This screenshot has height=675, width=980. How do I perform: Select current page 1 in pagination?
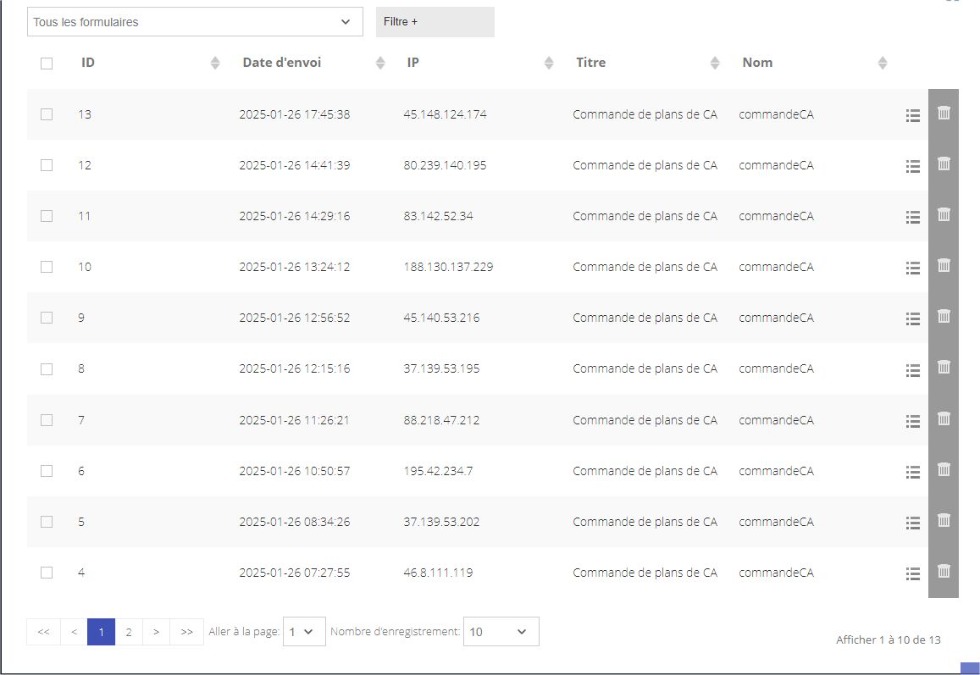click(x=101, y=632)
